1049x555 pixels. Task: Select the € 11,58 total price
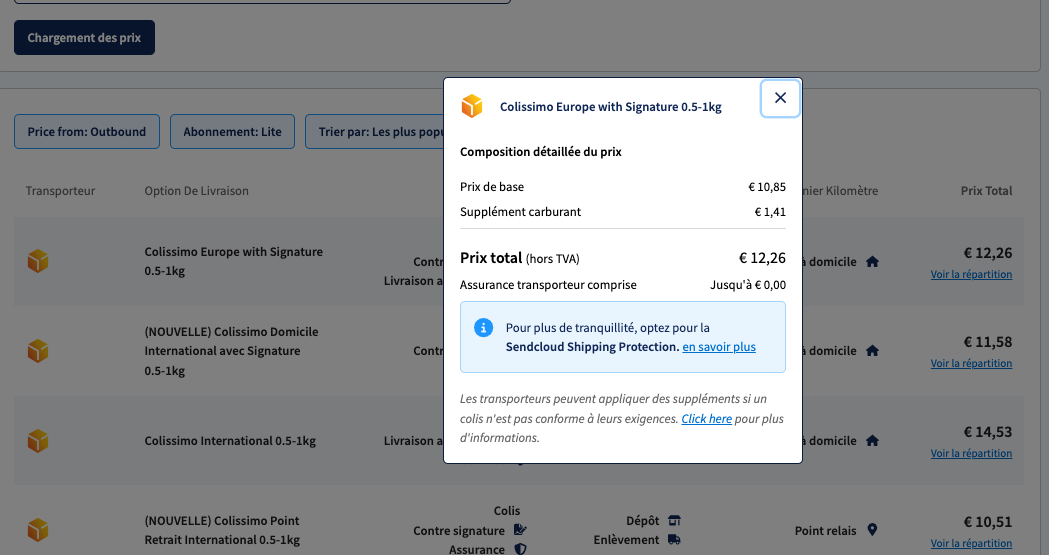987,342
